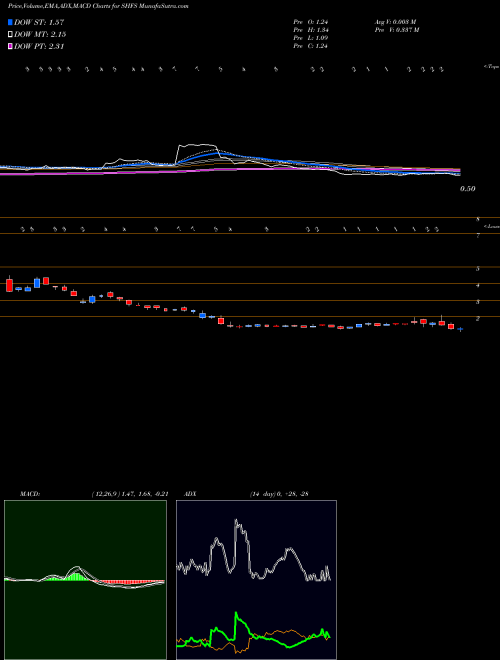Select the 'DOW MT: 2.15' legend label
The image size is (500, 660).
pos(40,34)
